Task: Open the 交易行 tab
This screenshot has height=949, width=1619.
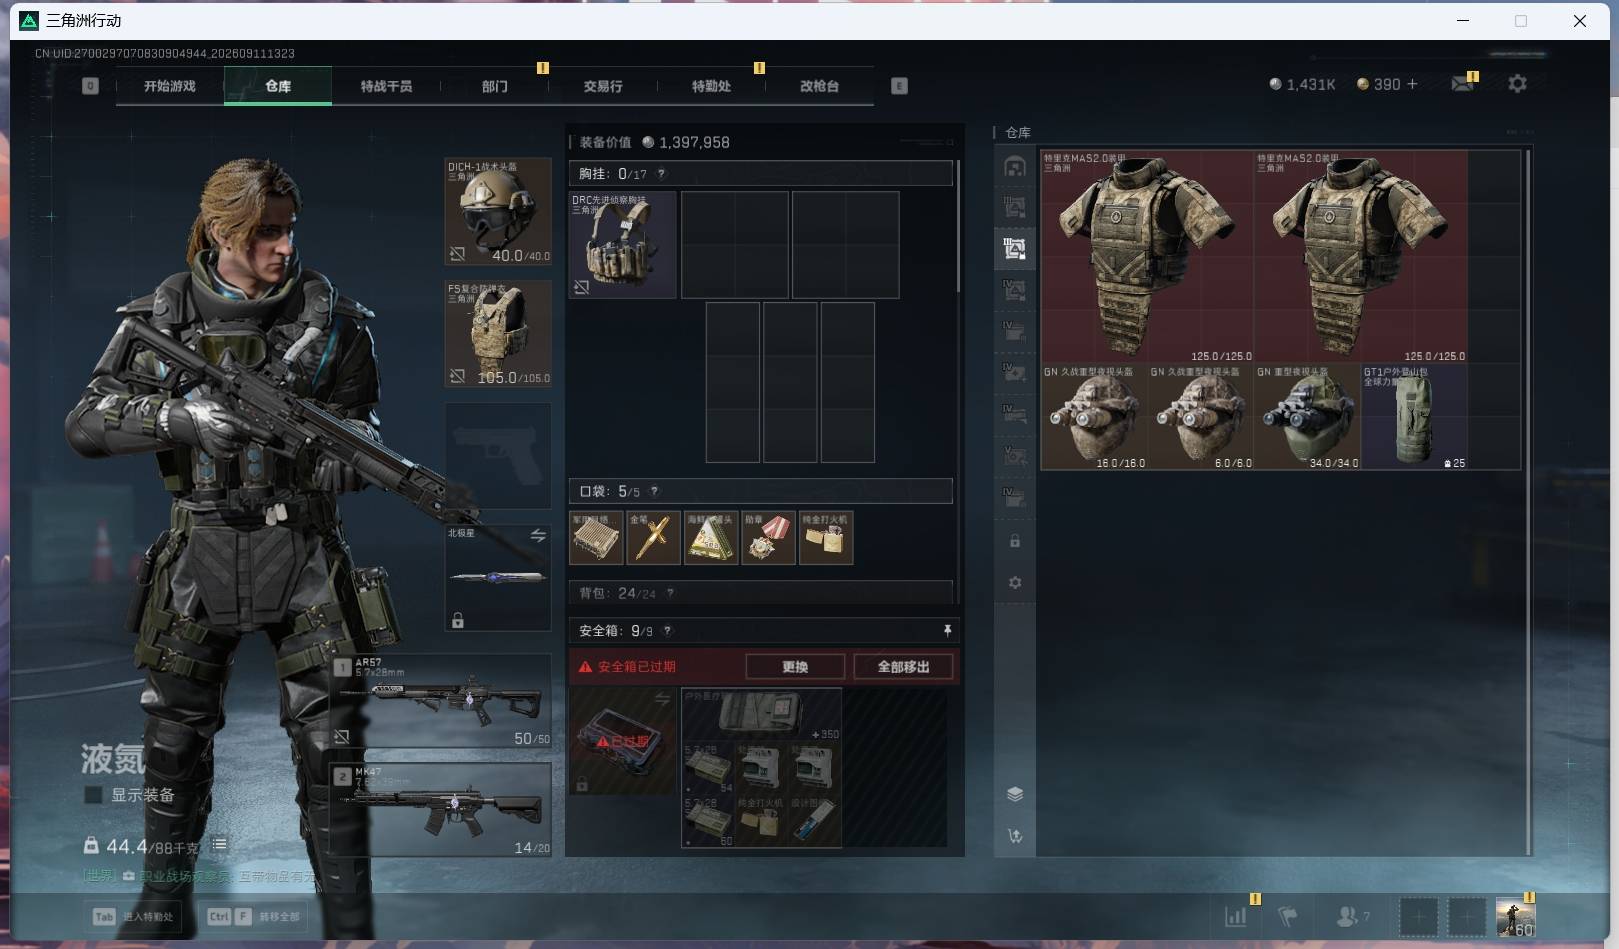Action: (x=603, y=86)
